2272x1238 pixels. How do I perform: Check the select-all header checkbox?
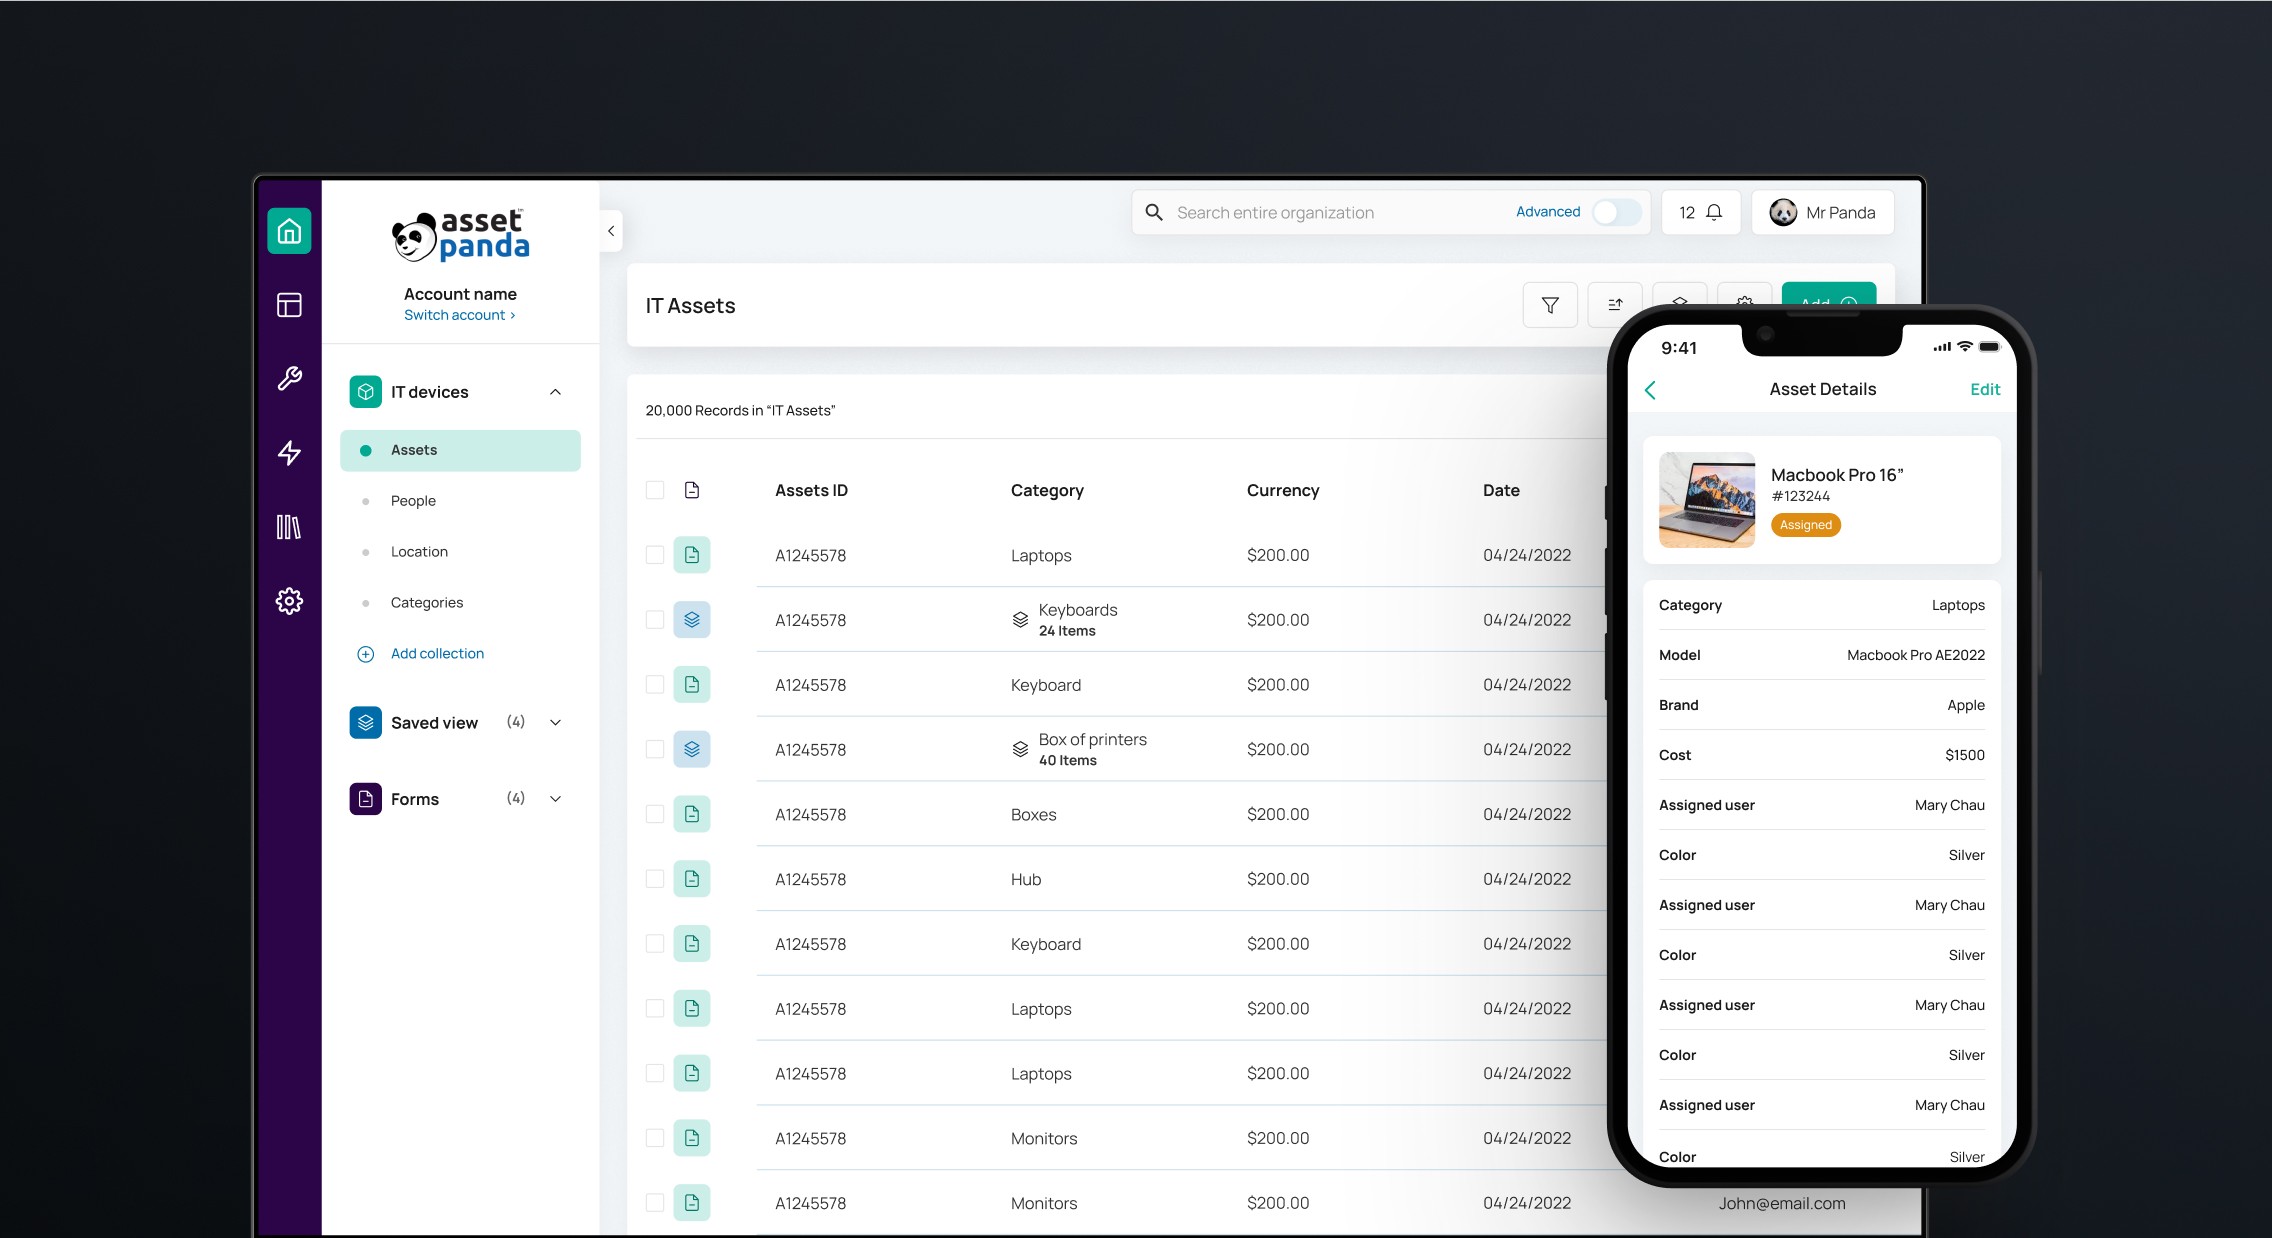tap(655, 490)
